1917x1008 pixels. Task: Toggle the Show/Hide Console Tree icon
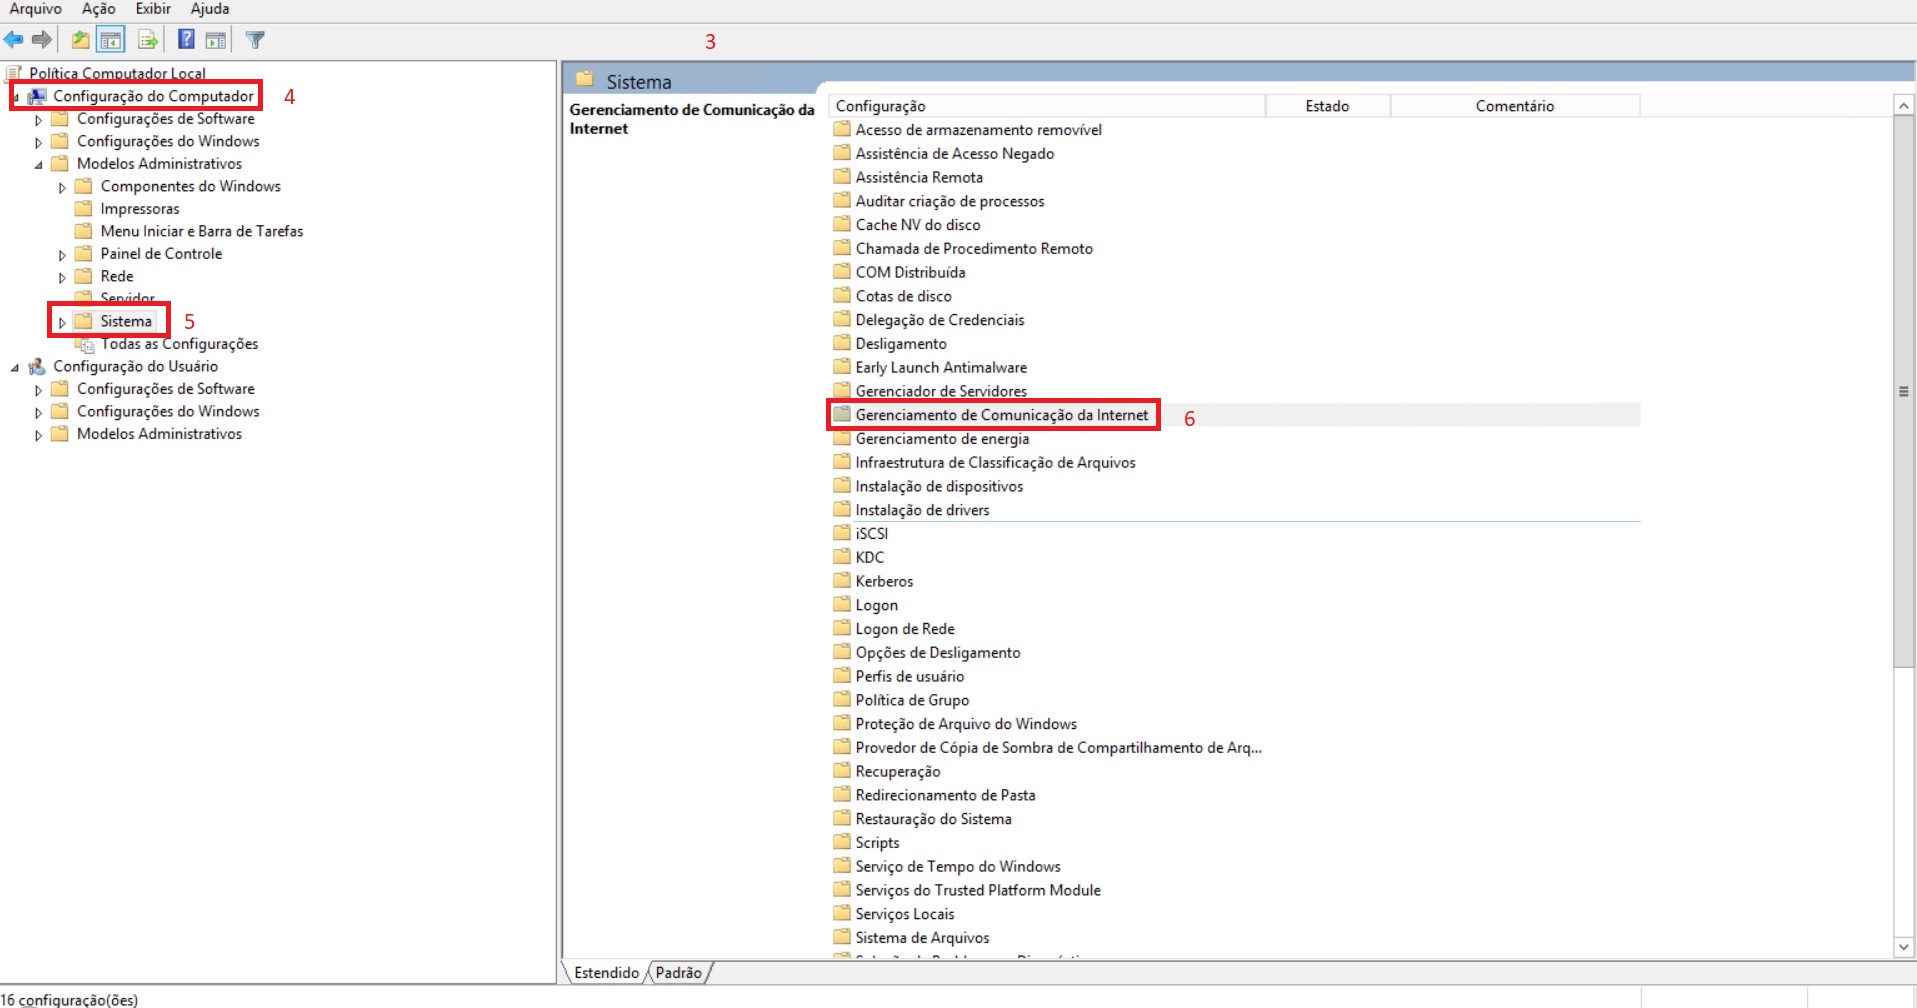[110, 40]
